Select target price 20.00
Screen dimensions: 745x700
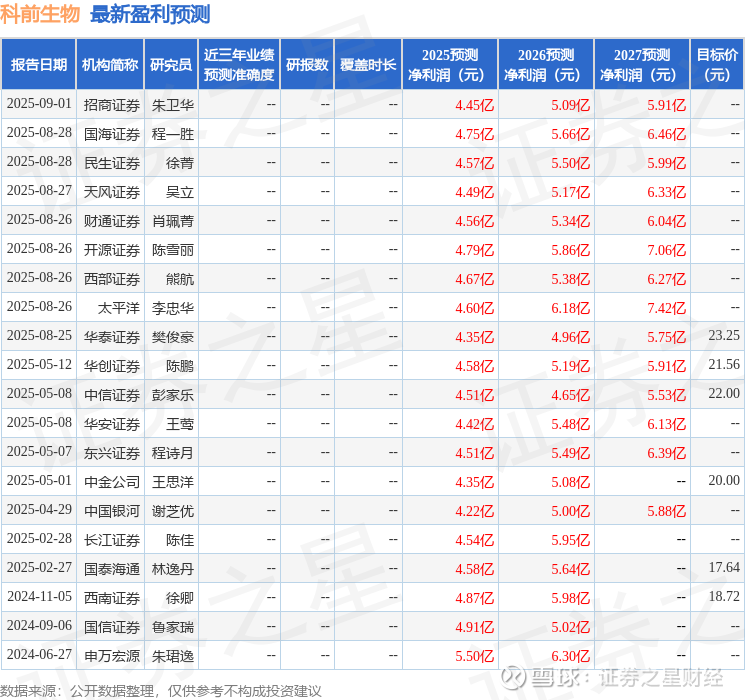pos(724,480)
